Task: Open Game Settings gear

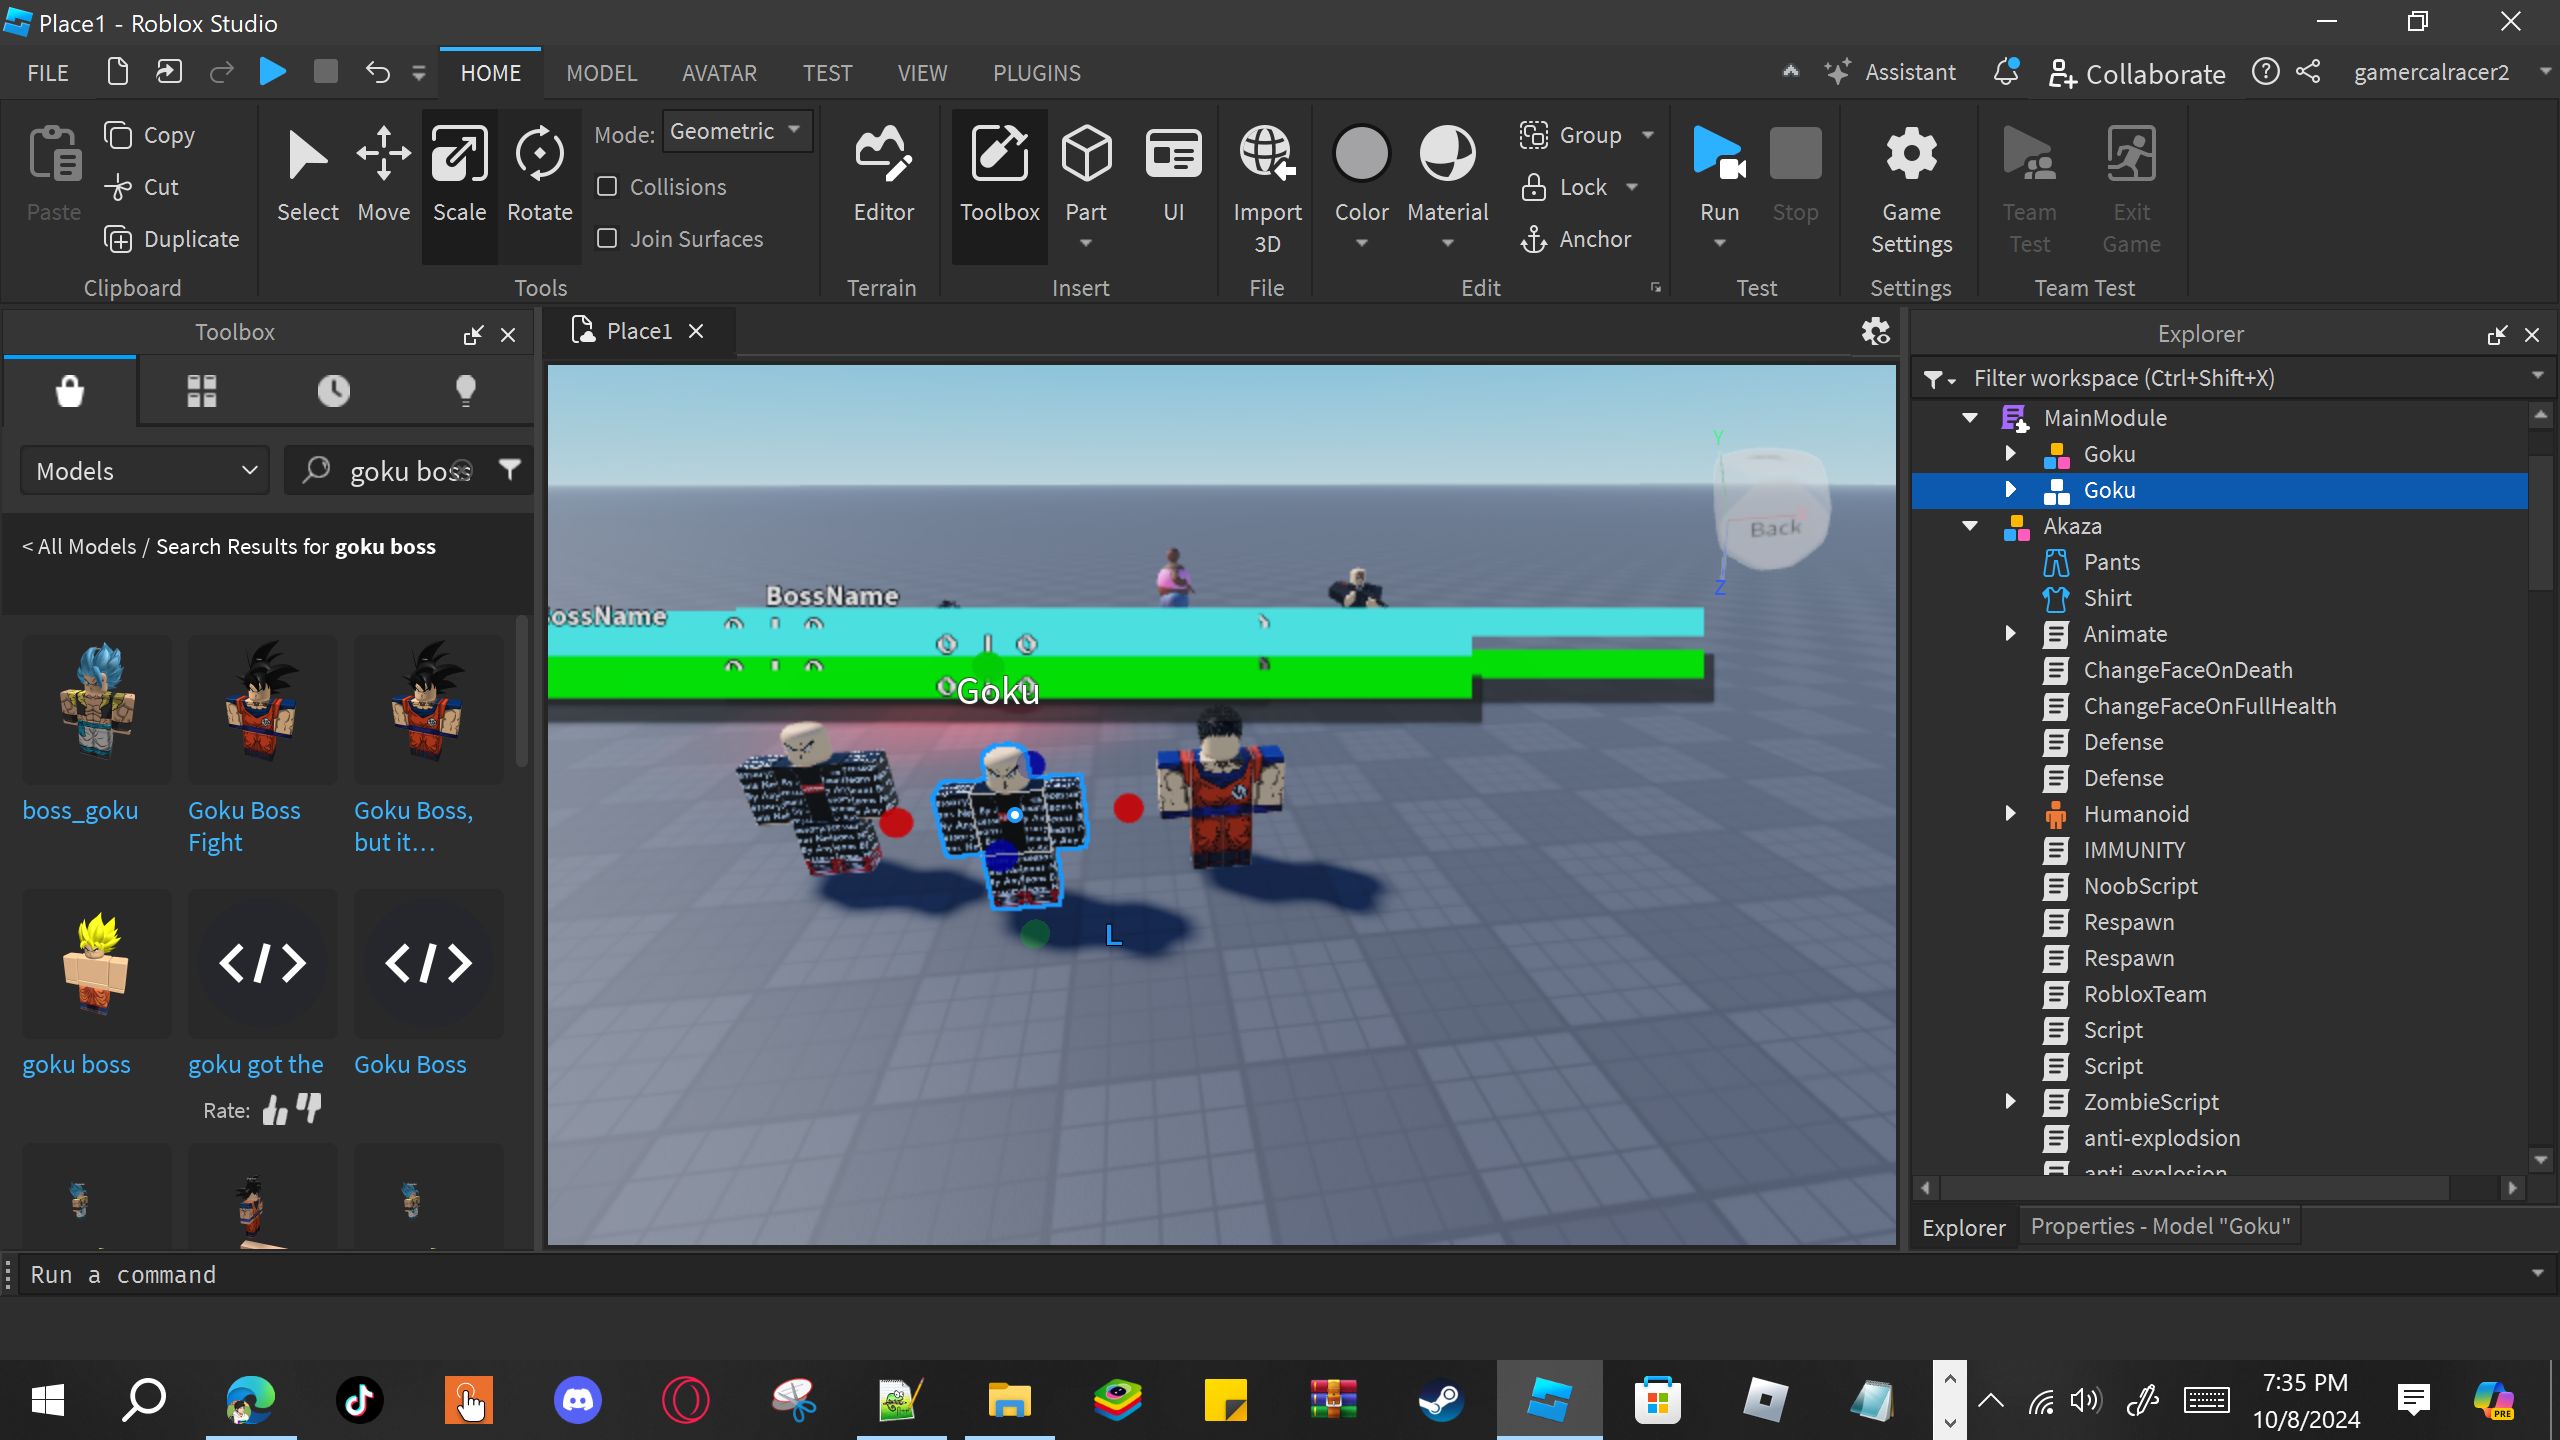Action: (x=1911, y=155)
